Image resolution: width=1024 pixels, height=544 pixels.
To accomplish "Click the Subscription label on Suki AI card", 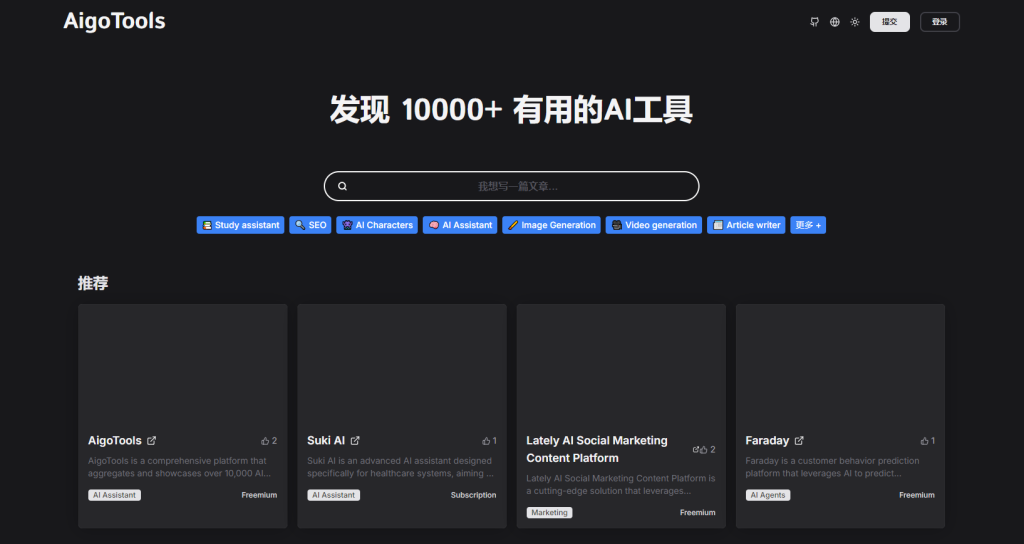I will tap(473, 495).
